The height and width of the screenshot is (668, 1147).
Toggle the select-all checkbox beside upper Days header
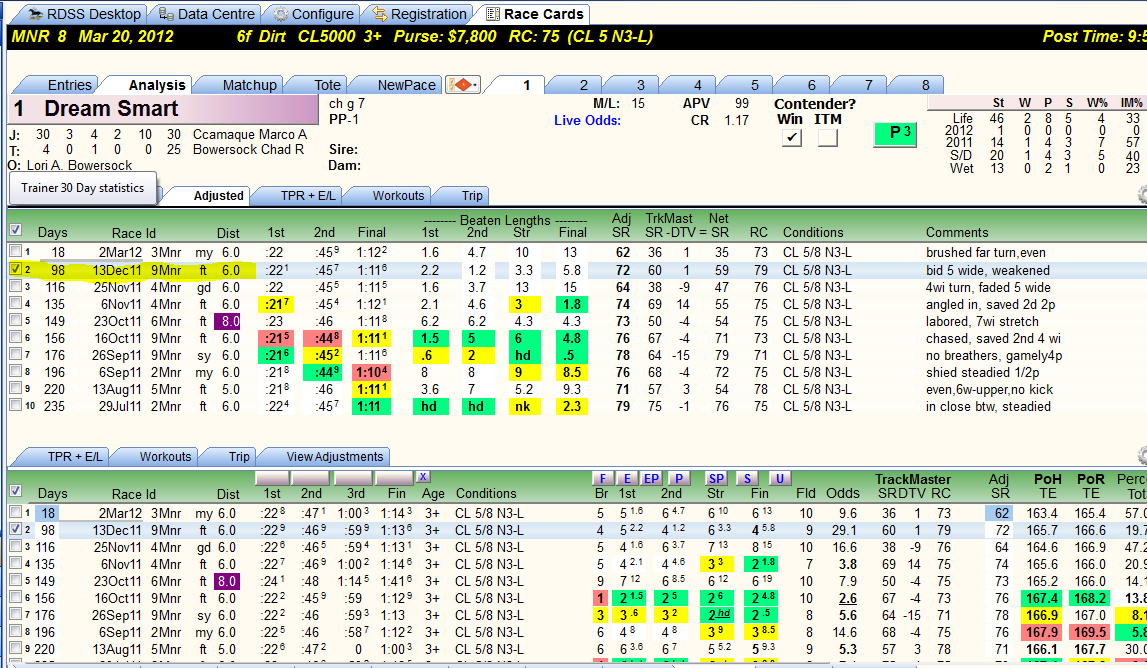[15, 230]
